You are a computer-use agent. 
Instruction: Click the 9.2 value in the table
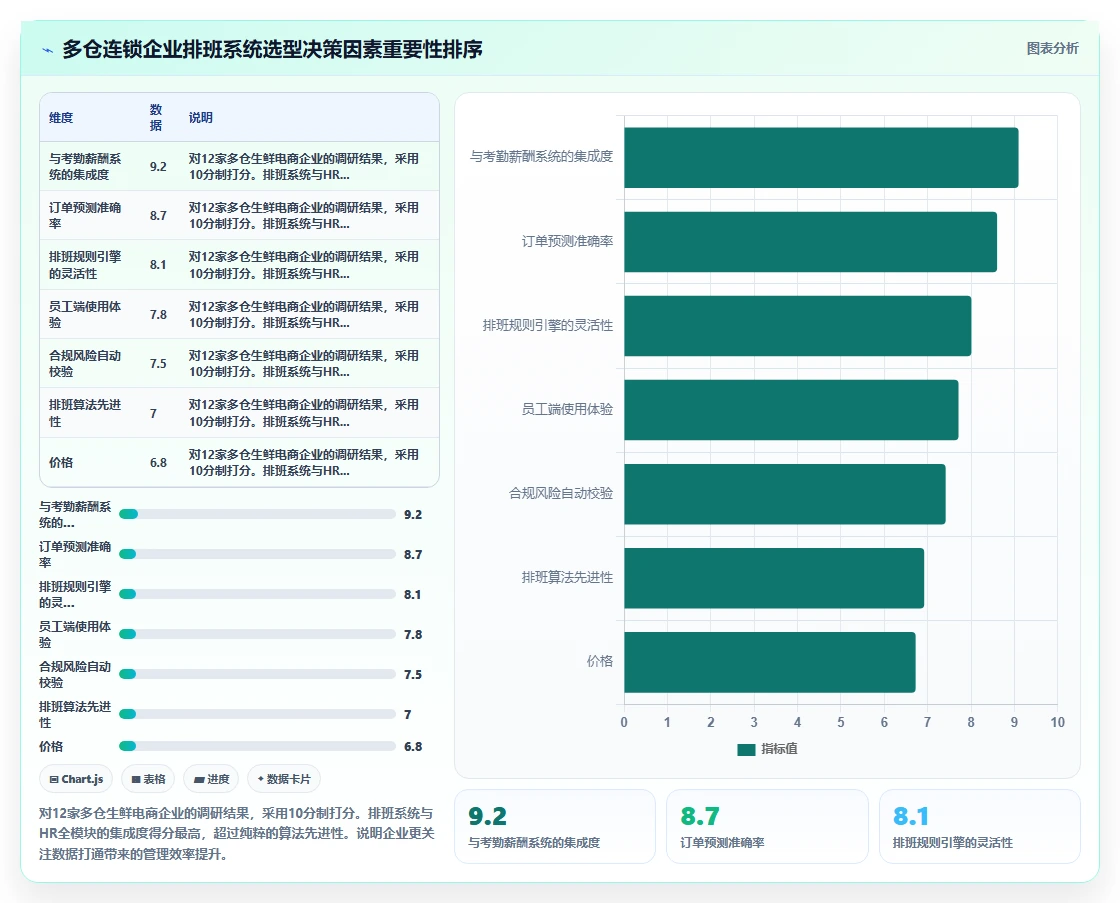158,167
